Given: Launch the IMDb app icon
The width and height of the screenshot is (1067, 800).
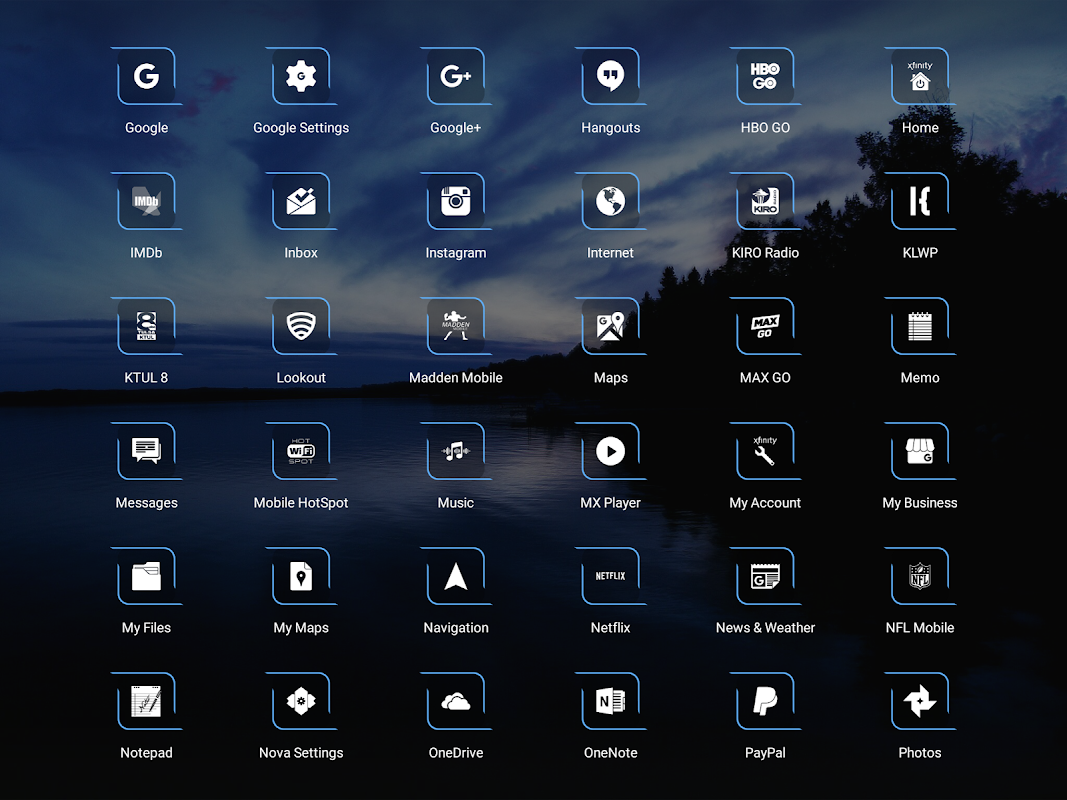Looking at the screenshot, I should pos(146,201).
